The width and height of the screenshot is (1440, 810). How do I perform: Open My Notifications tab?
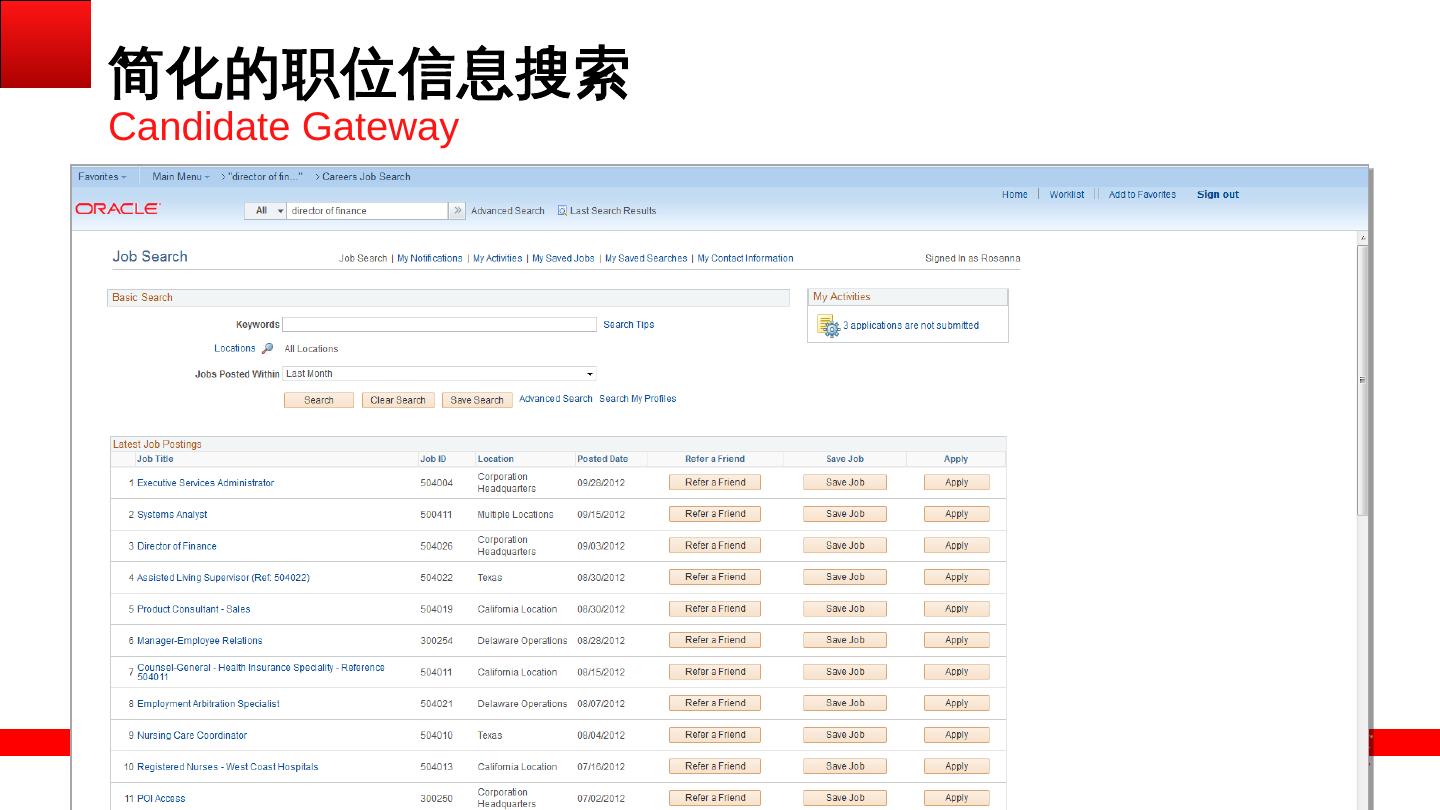429,259
